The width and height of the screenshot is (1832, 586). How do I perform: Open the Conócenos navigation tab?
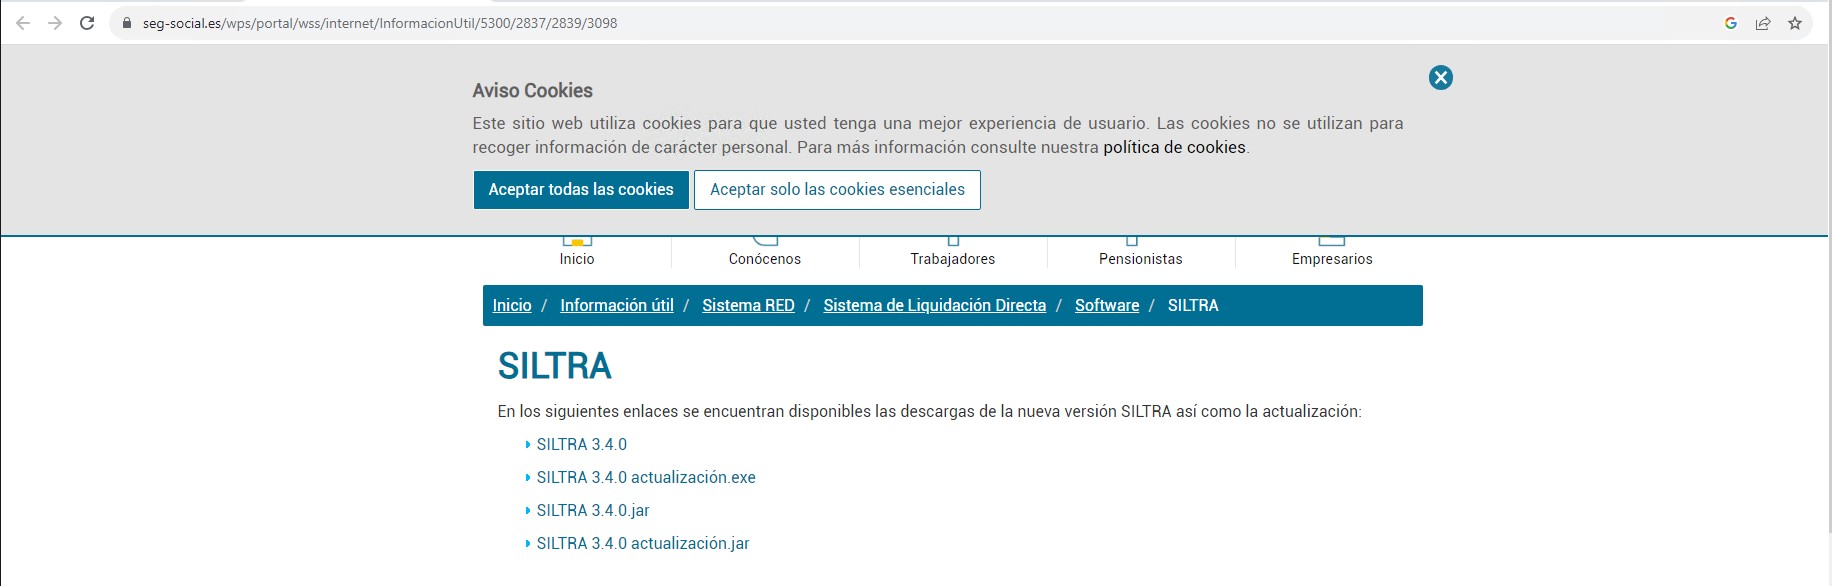pos(765,252)
